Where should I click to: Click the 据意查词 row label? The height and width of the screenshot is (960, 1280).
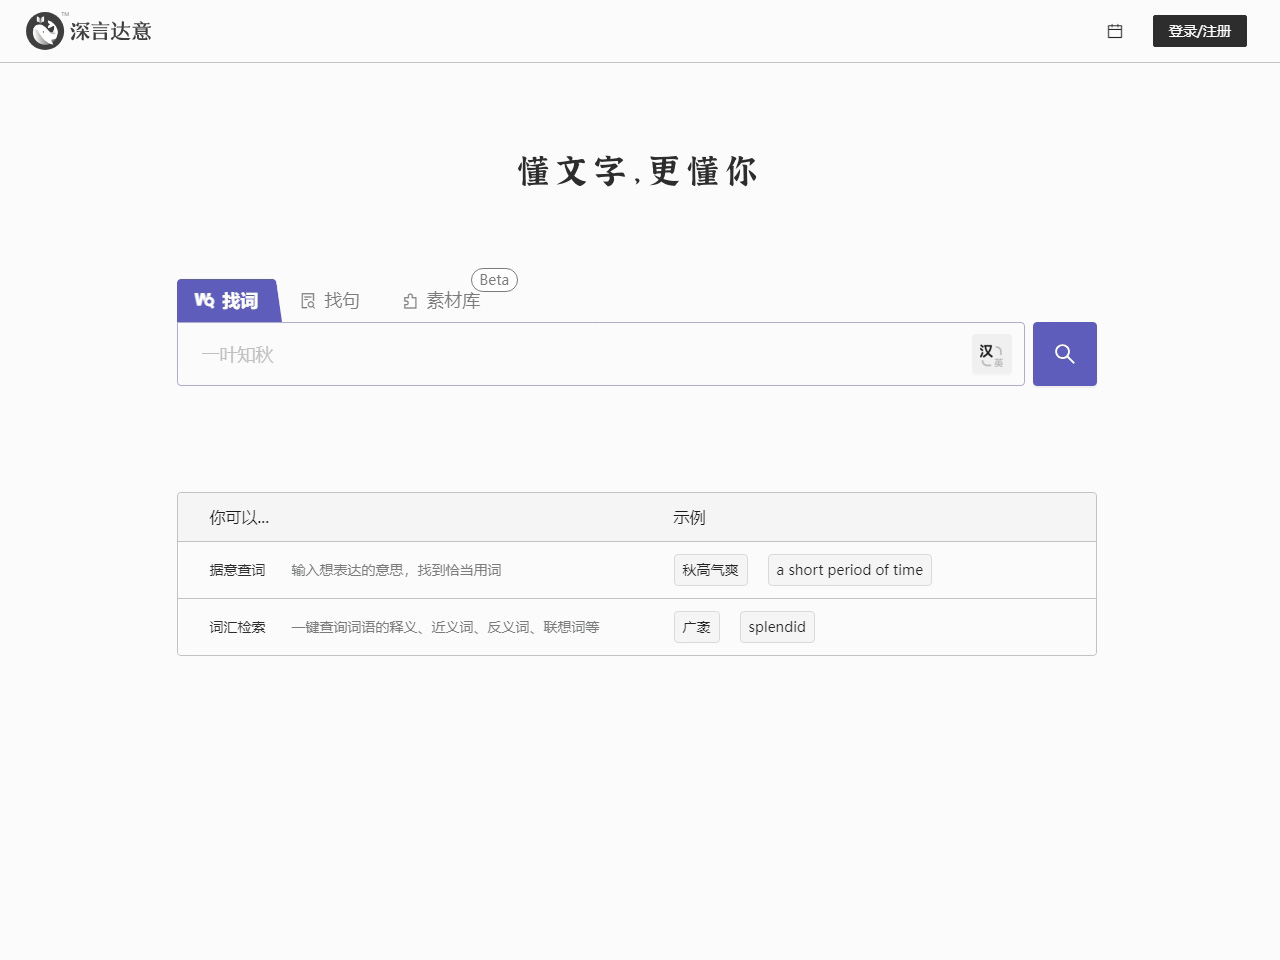(x=237, y=570)
